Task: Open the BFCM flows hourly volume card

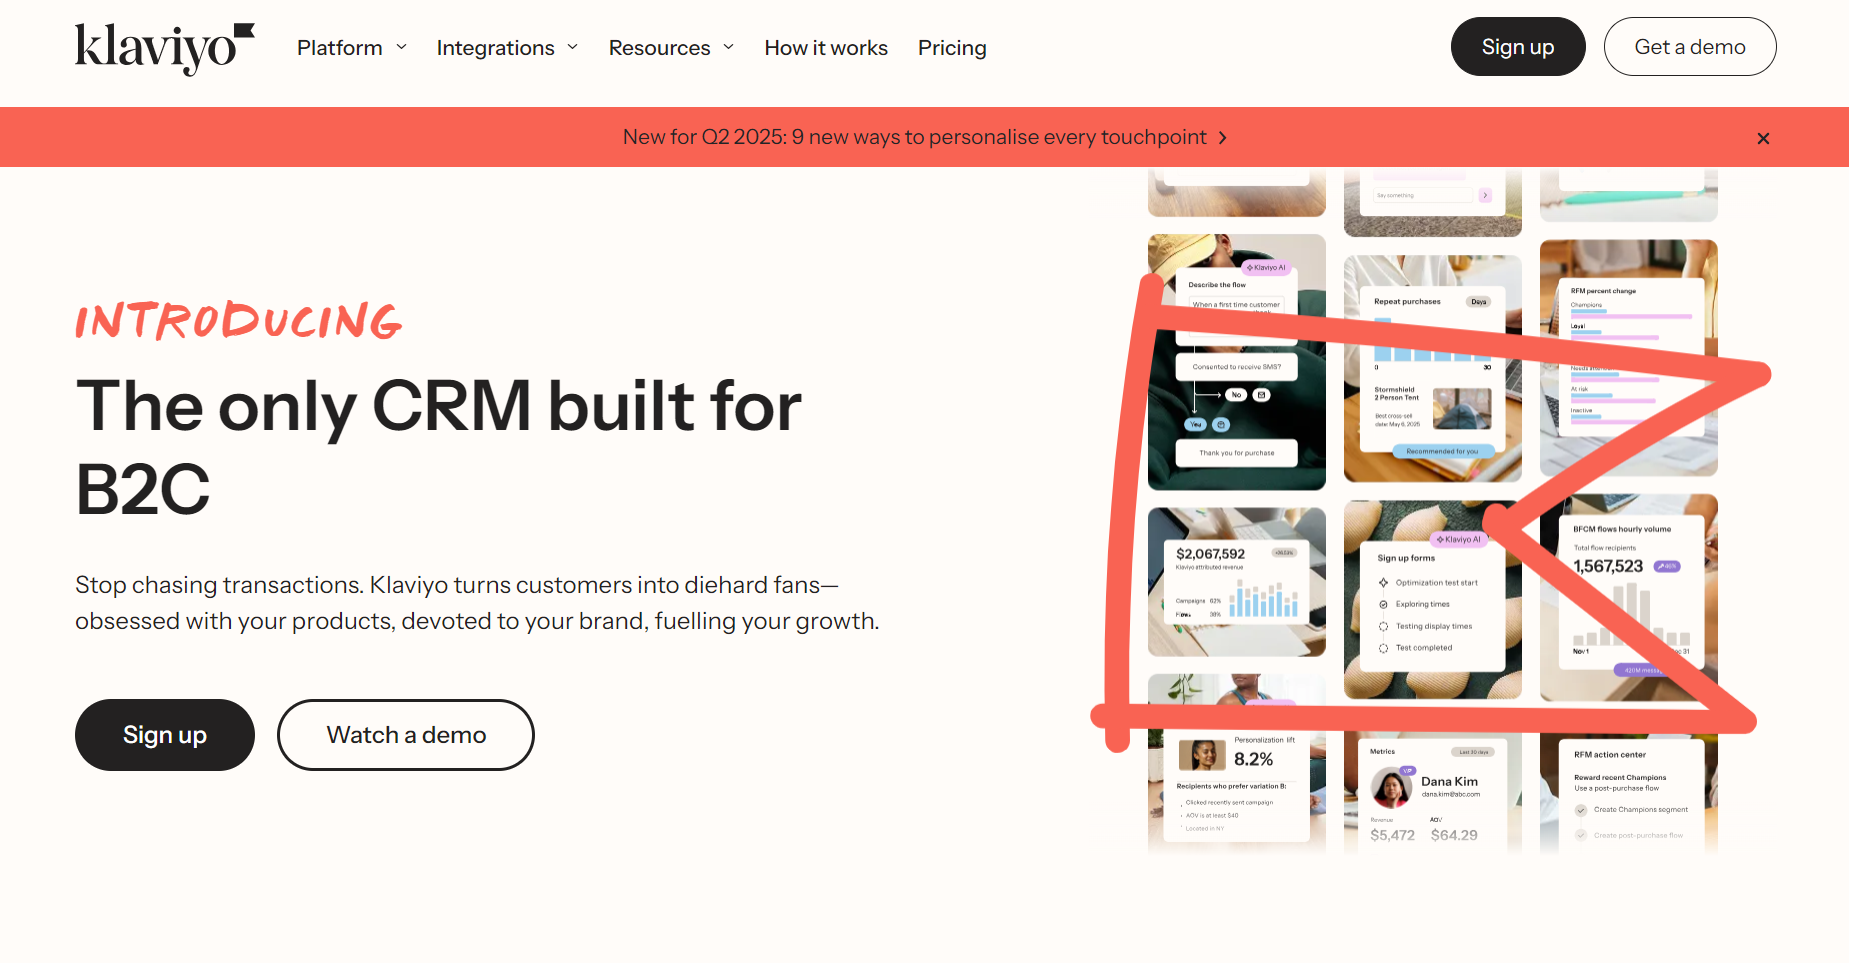Action: (1629, 598)
